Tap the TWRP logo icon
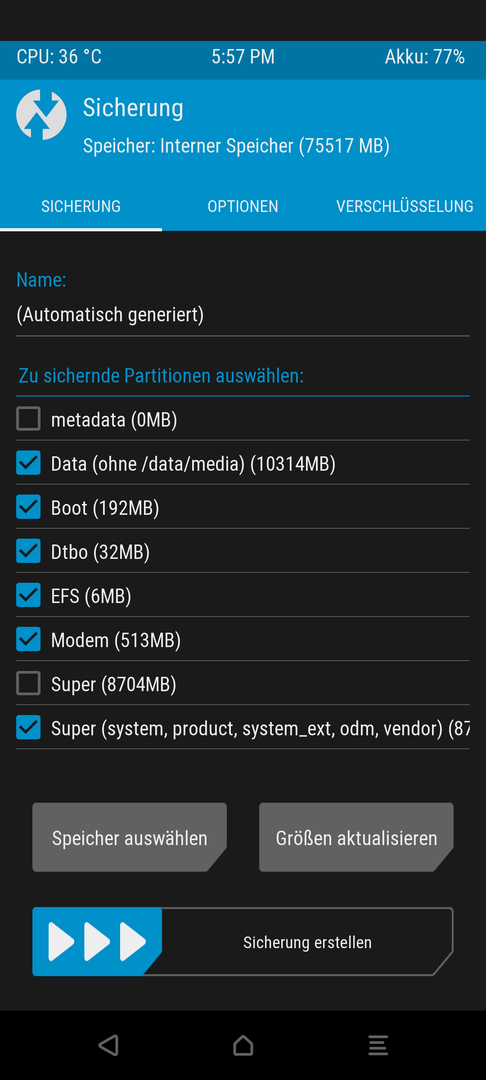 [41, 115]
